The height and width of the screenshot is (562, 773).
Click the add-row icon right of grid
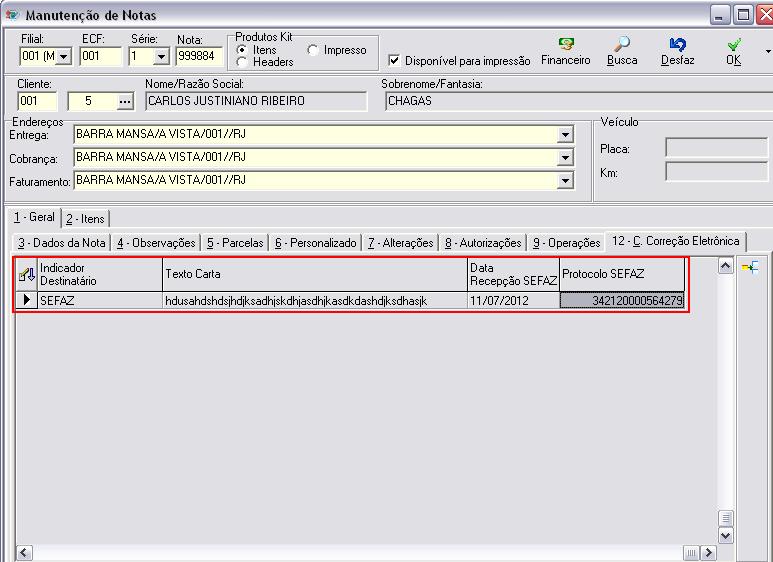pos(749,266)
